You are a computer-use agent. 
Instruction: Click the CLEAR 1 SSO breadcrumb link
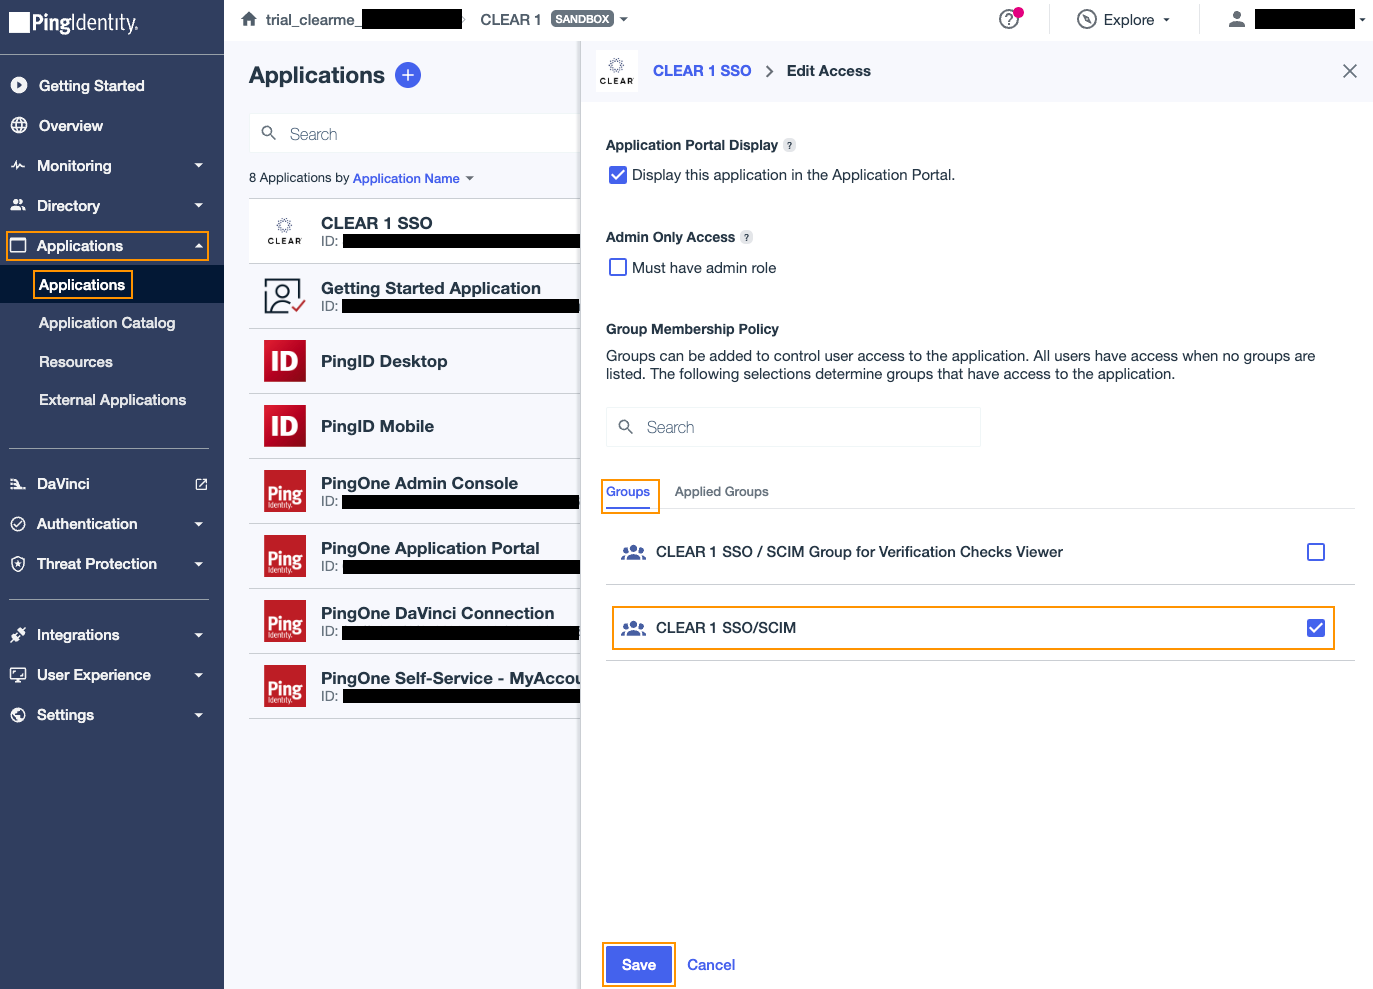tap(702, 71)
